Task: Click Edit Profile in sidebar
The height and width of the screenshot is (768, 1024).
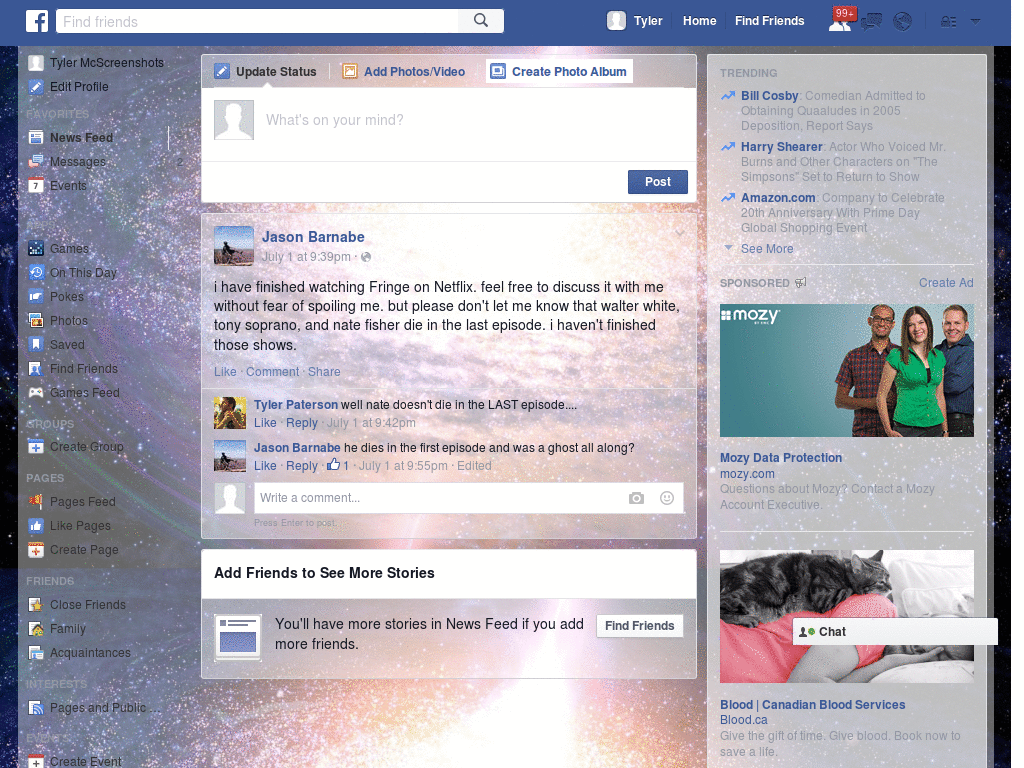Action: point(79,87)
